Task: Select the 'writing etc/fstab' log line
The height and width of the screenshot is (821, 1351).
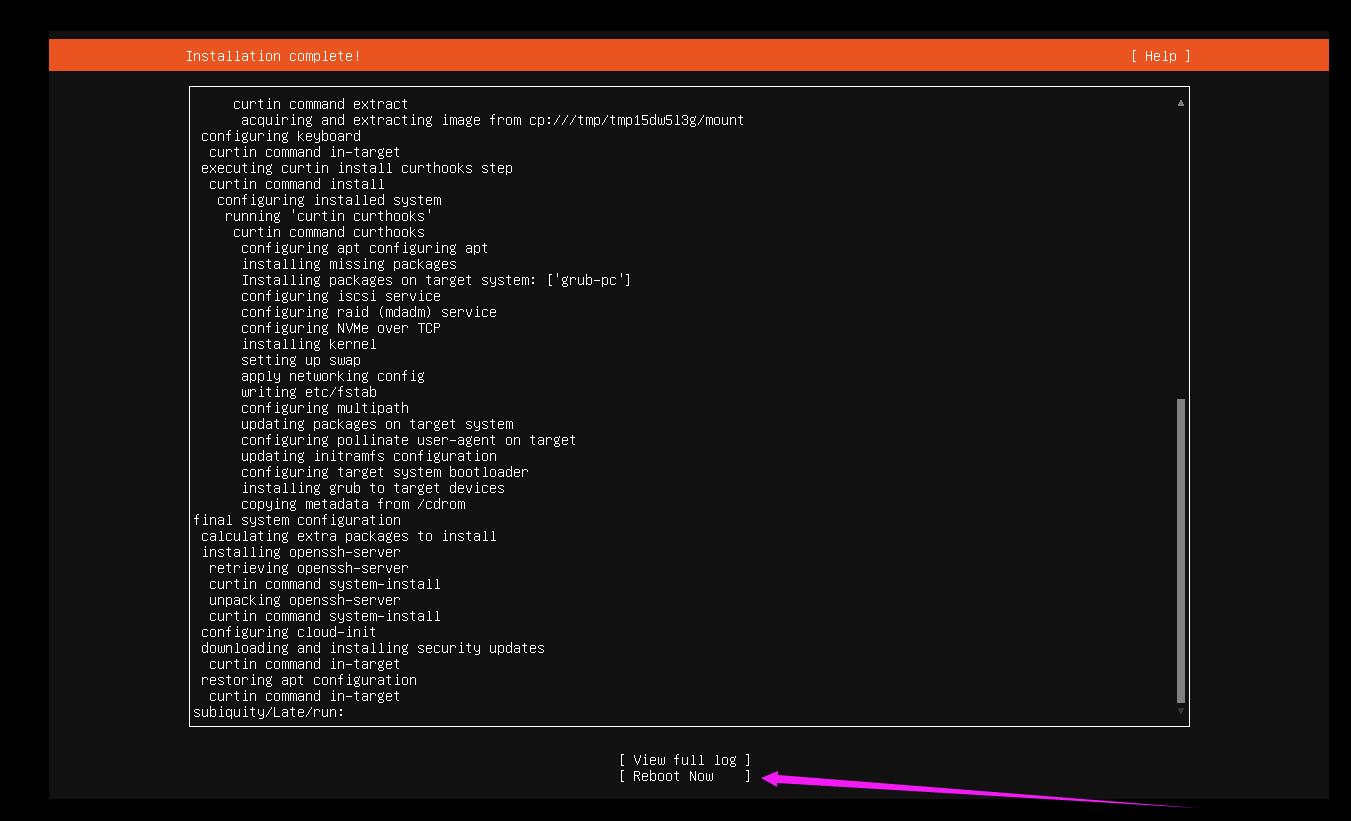Action: pyautogui.click(x=308, y=392)
